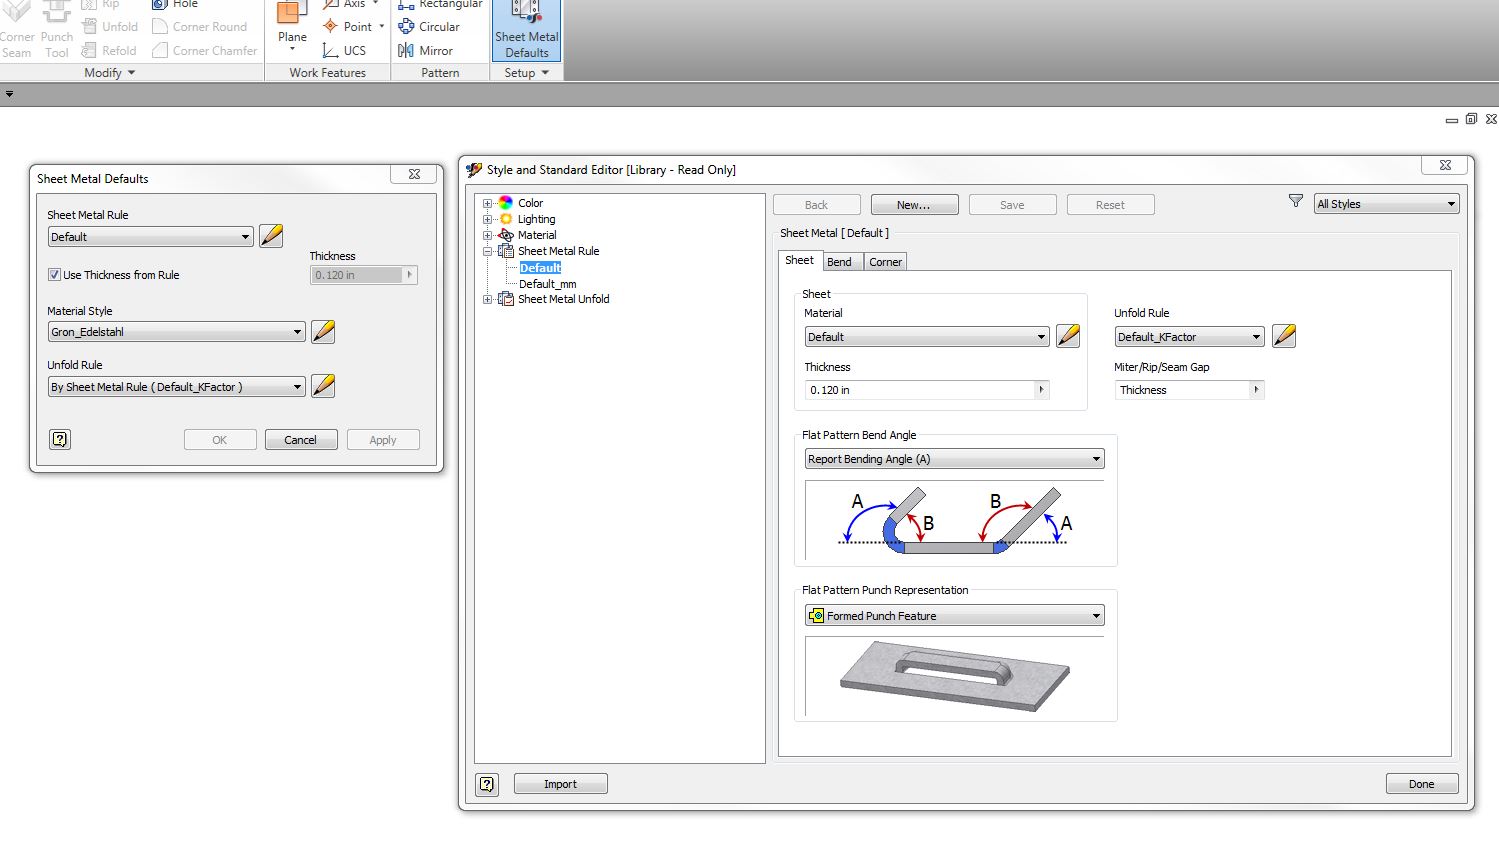The image size is (1499, 851).
Task: Switch to the Sheet tab
Action: click(x=799, y=260)
